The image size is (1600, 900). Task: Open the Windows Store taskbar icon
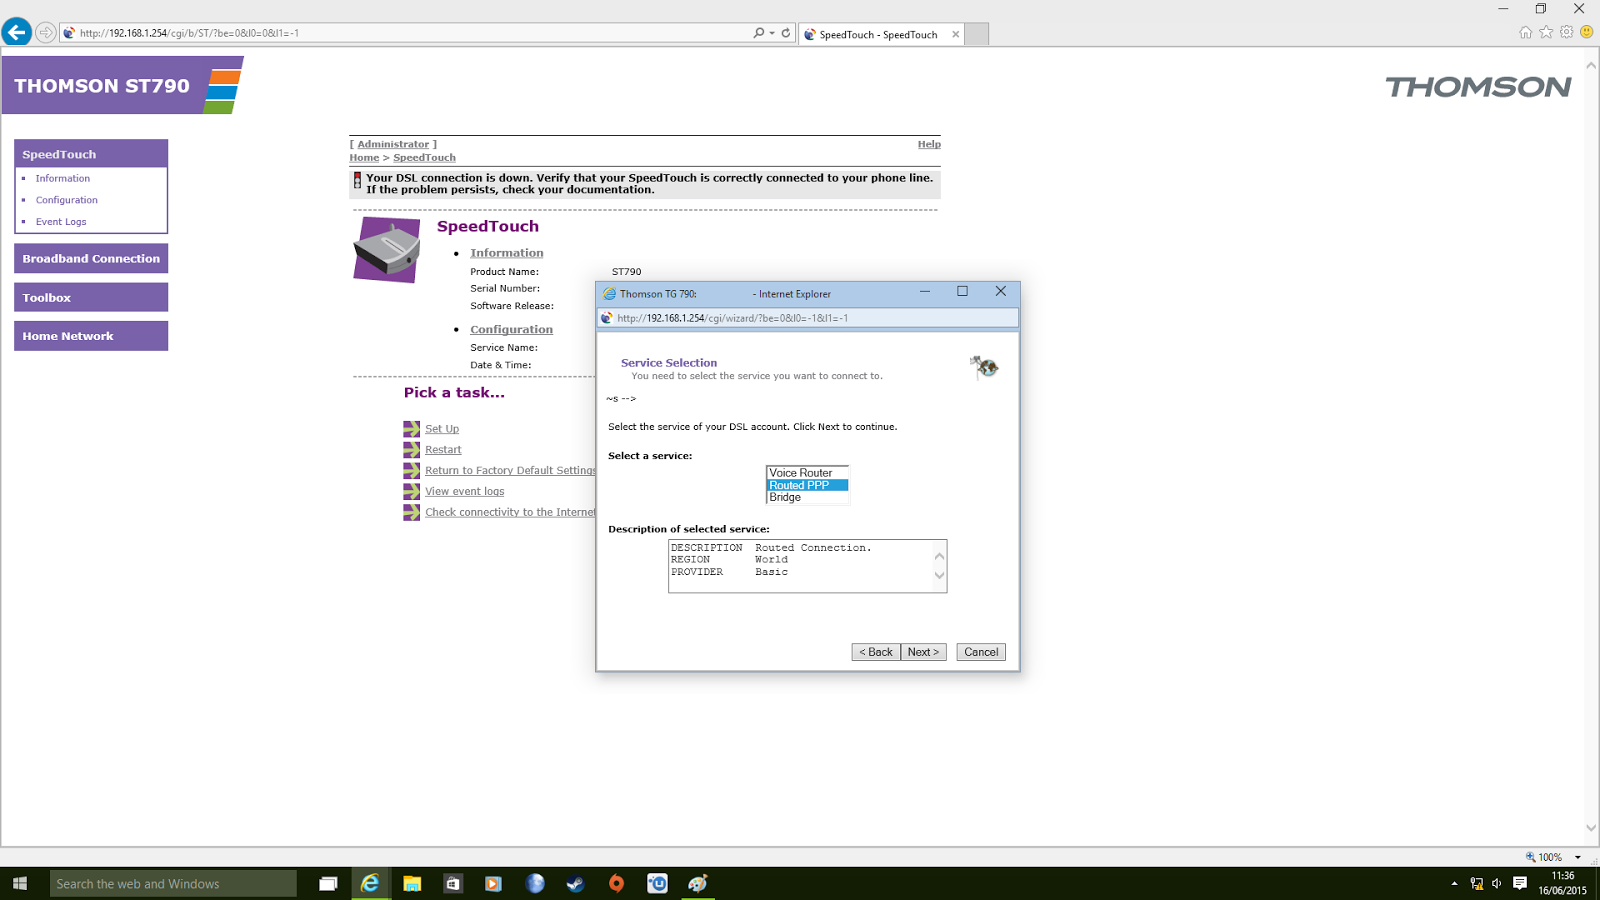[x=453, y=884]
